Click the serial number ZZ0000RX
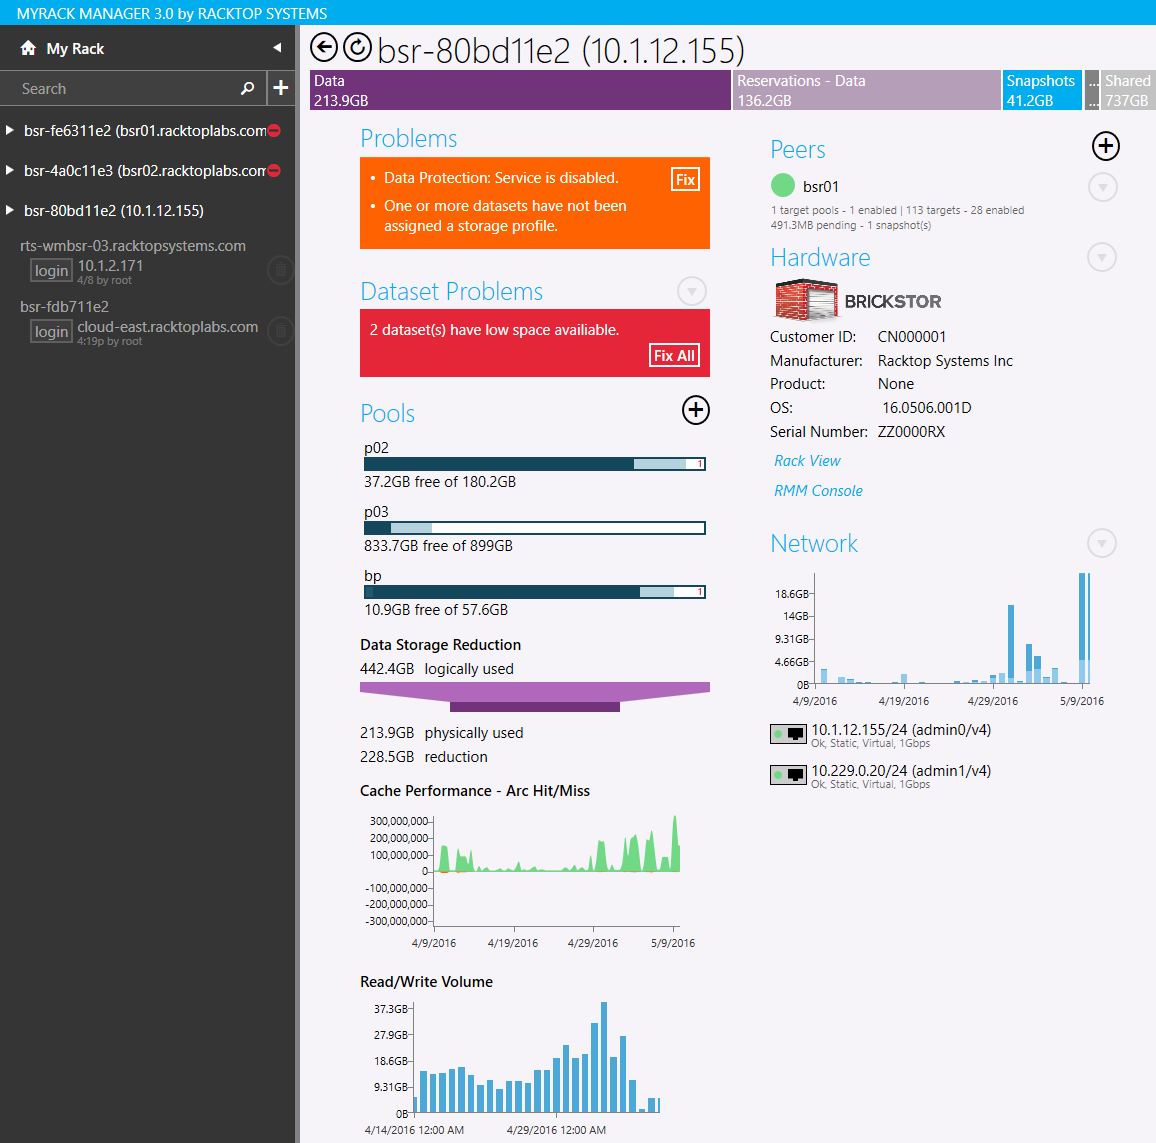The height and width of the screenshot is (1143, 1156). coord(911,432)
